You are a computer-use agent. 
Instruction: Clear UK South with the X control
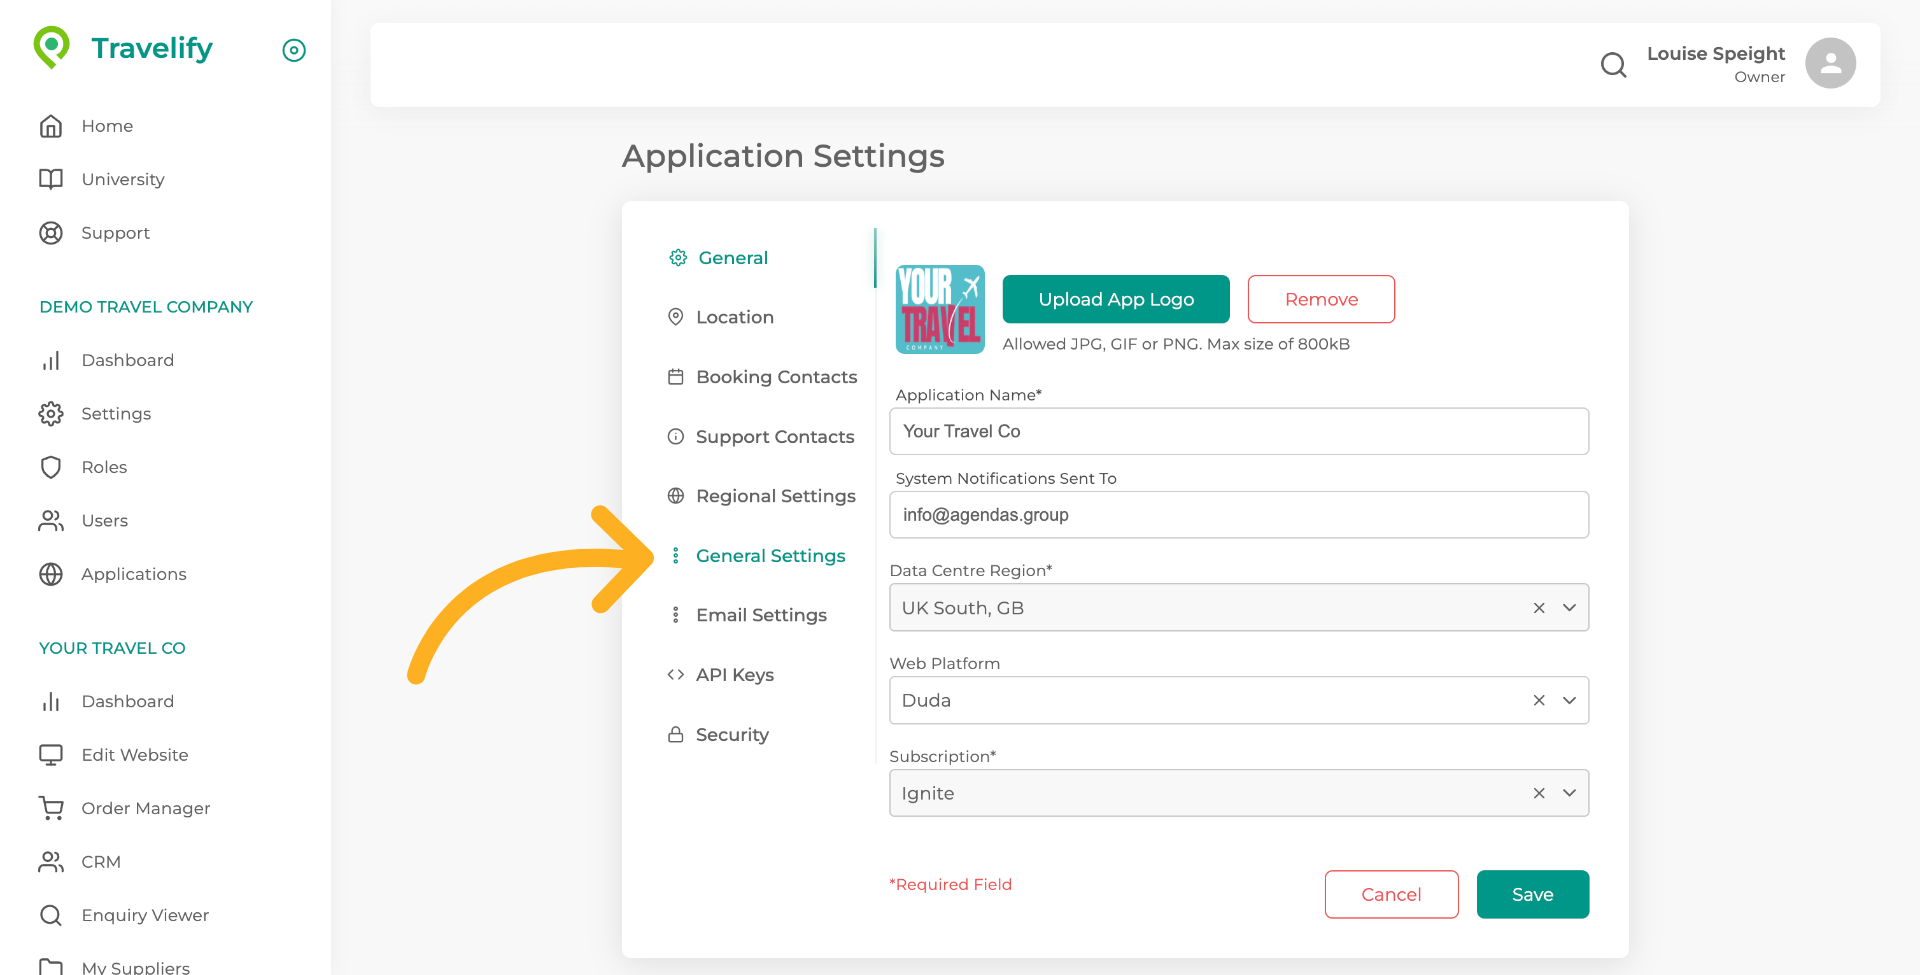tap(1538, 607)
